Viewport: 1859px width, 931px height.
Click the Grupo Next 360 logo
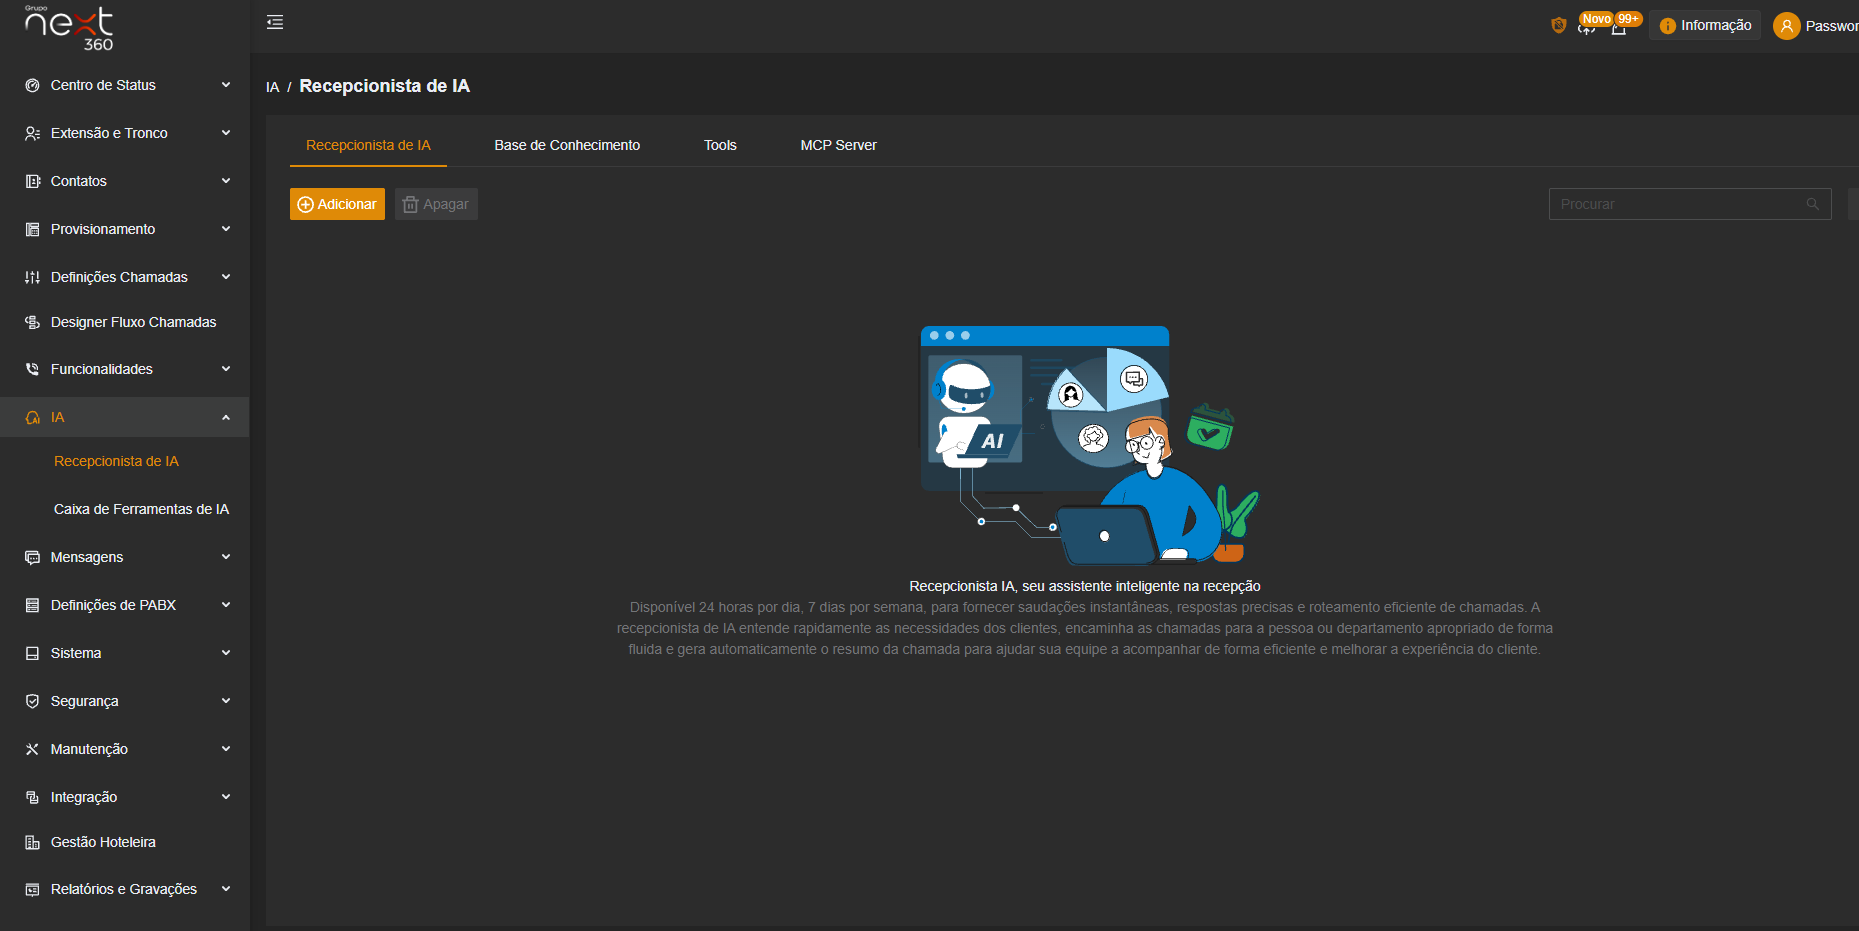click(70, 27)
